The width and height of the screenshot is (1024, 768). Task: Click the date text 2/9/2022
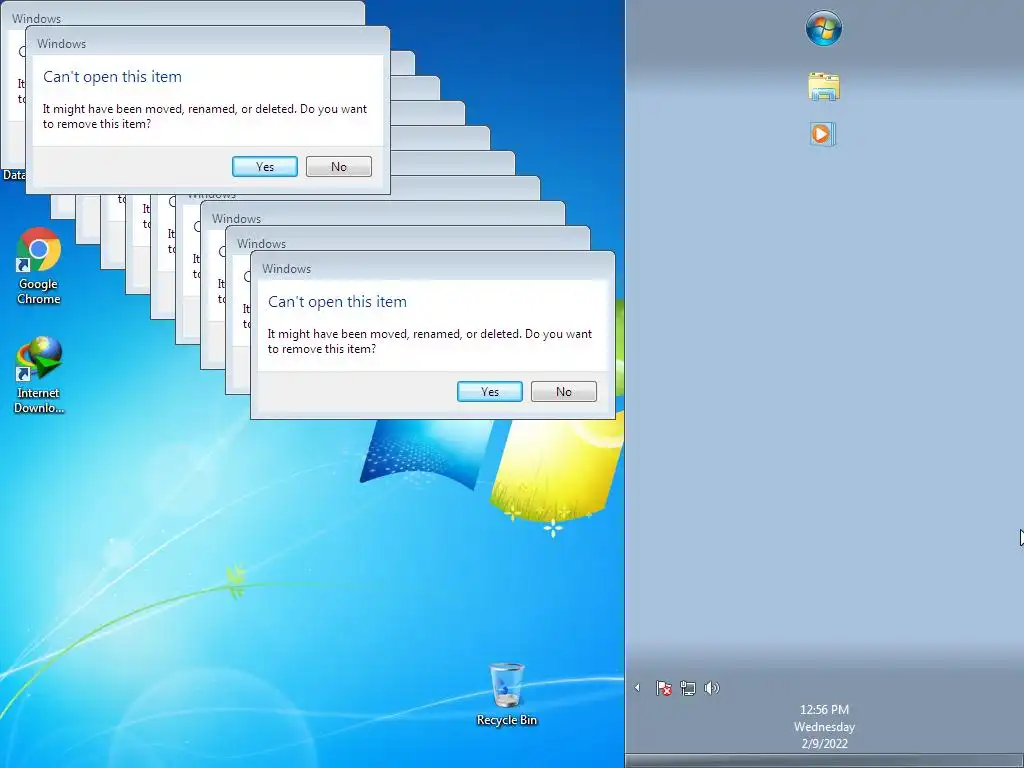click(824, 743)
